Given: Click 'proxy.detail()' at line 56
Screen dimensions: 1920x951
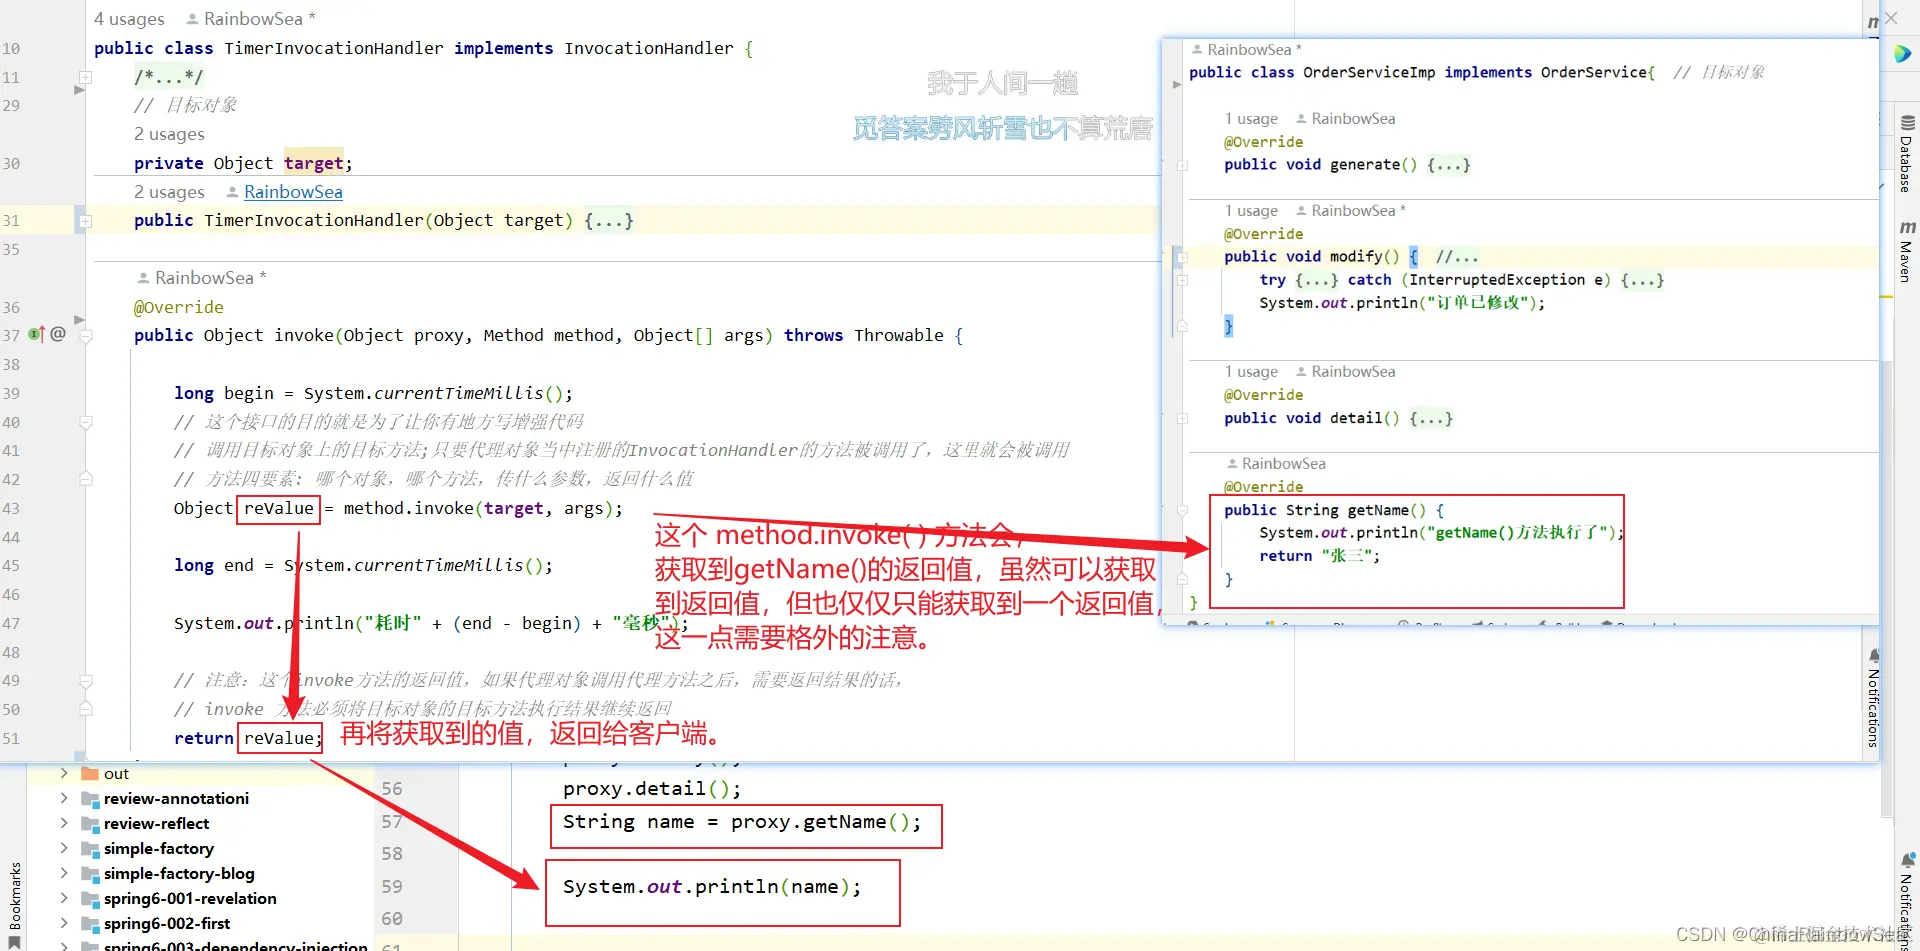Looking at the screenshot, I should tap(647, 789).
